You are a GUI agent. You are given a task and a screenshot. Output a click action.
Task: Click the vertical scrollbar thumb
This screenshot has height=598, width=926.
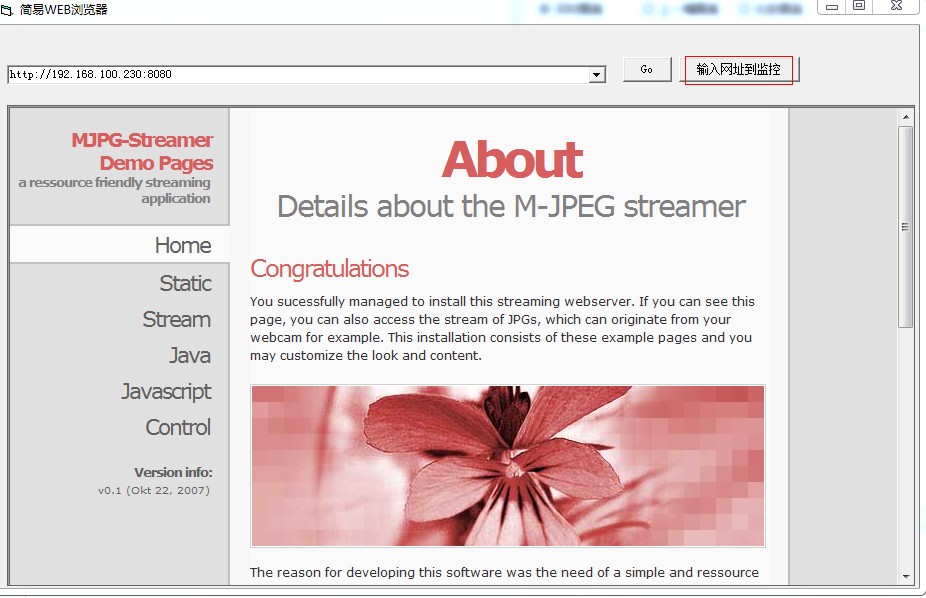tap(906, 227)
